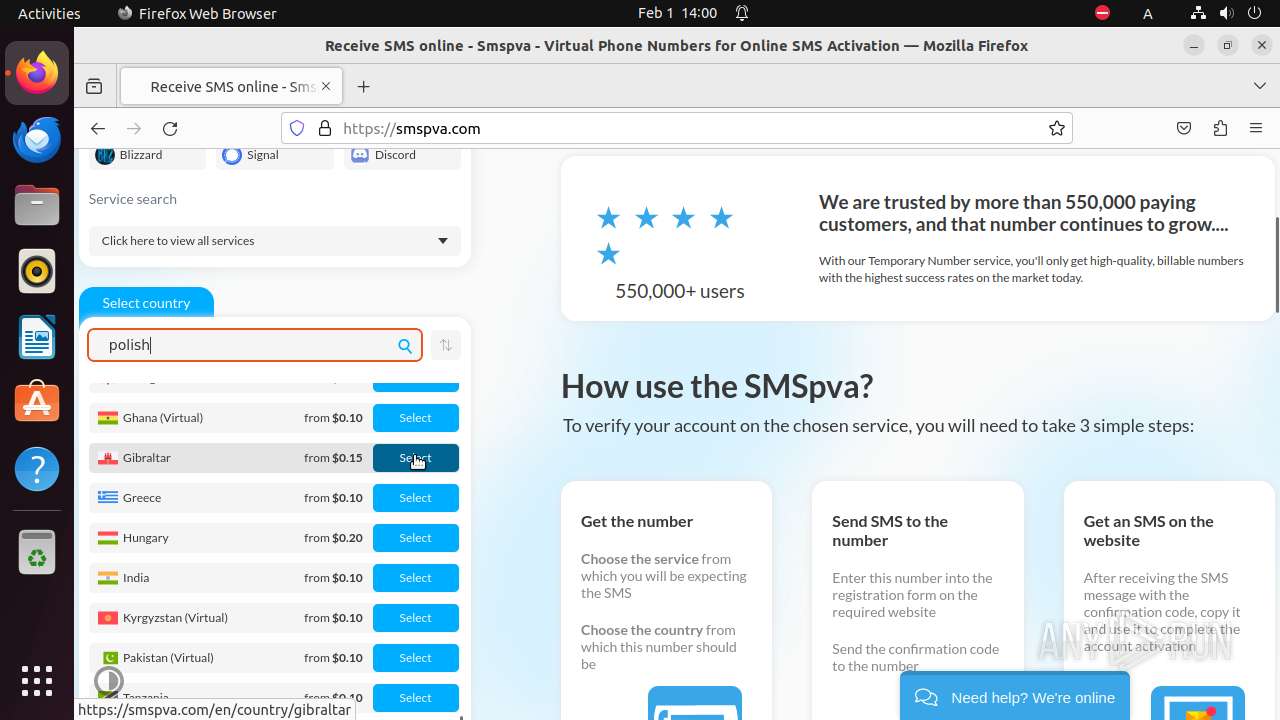Viewport: 1280px width, 720px height.
Task: Select Greece country
Action: [x=415, y=498]
